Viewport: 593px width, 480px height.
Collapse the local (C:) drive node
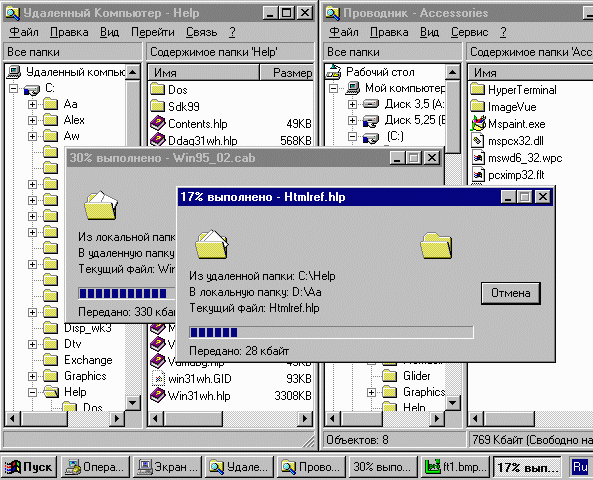tap(352, 136)
